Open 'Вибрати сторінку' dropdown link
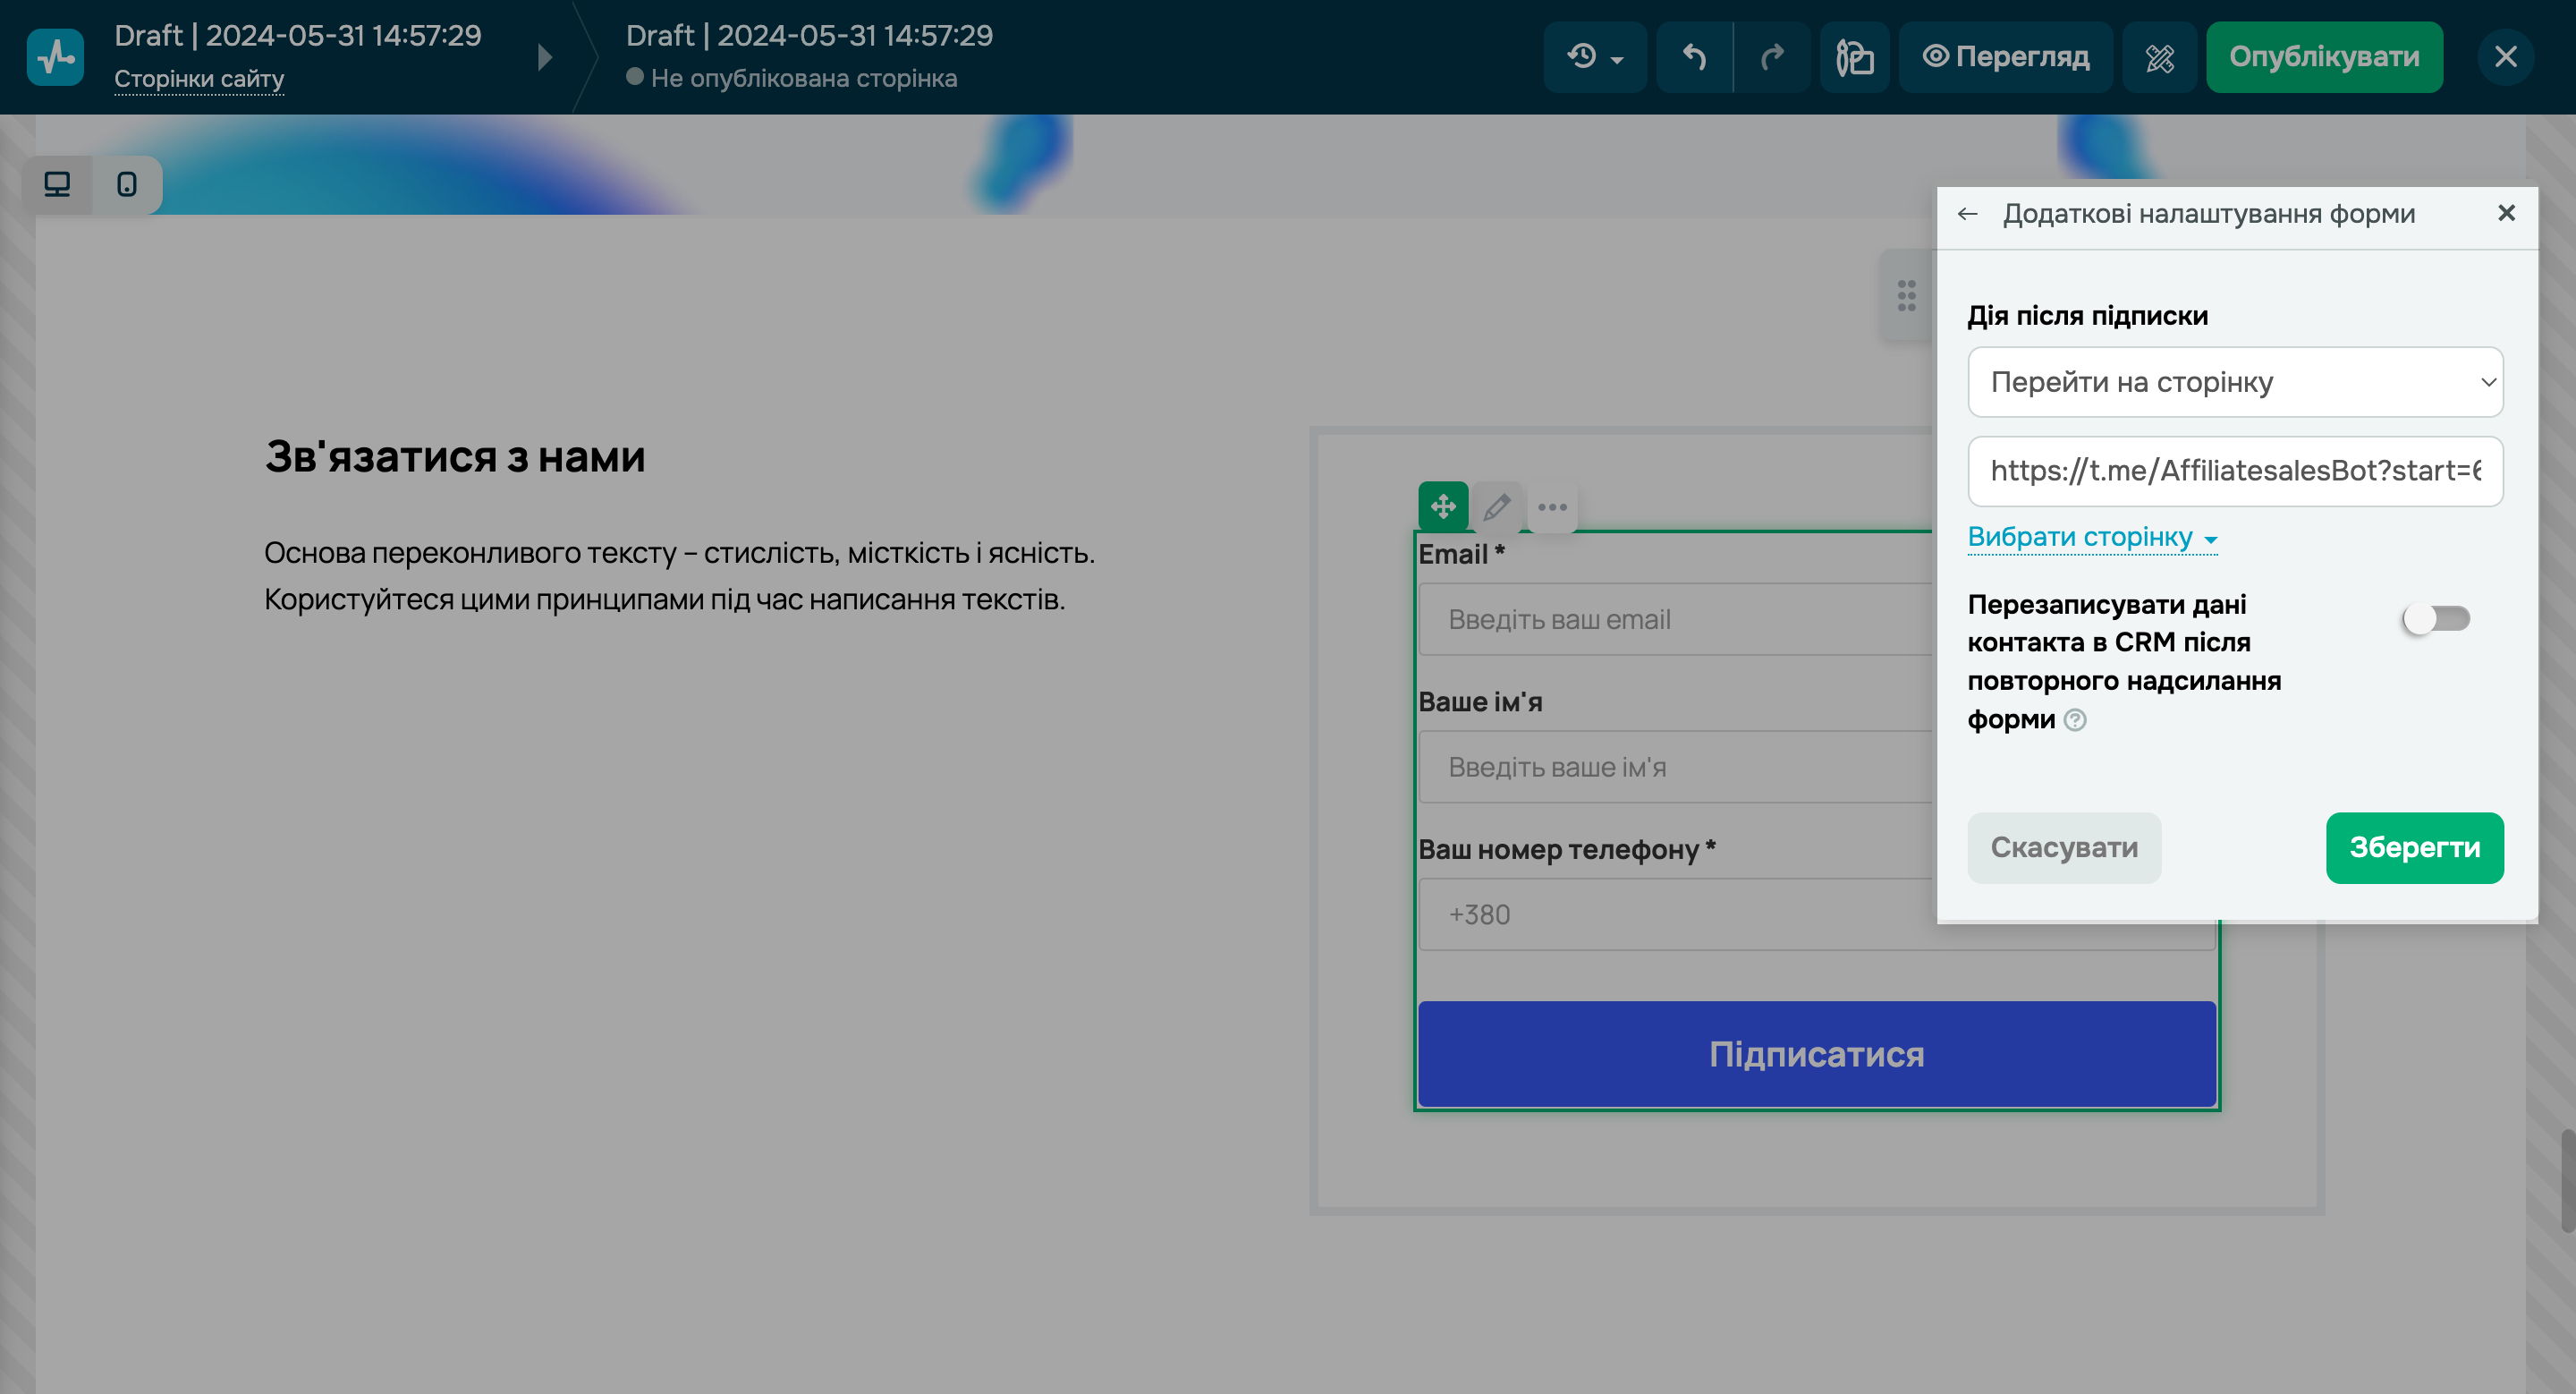 (x=2091, y=538)
